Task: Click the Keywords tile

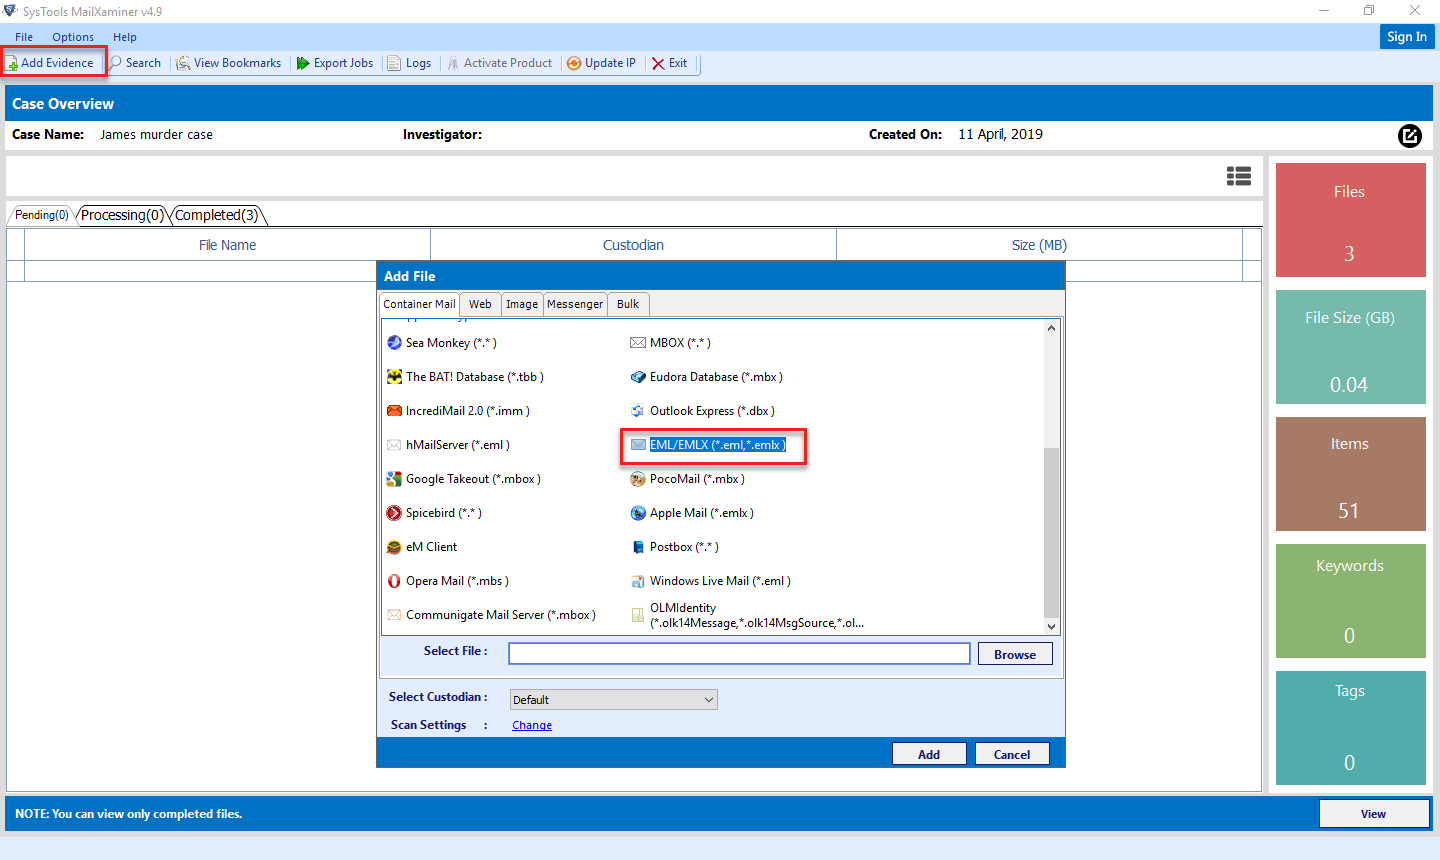Action: tap(1351, 601)
